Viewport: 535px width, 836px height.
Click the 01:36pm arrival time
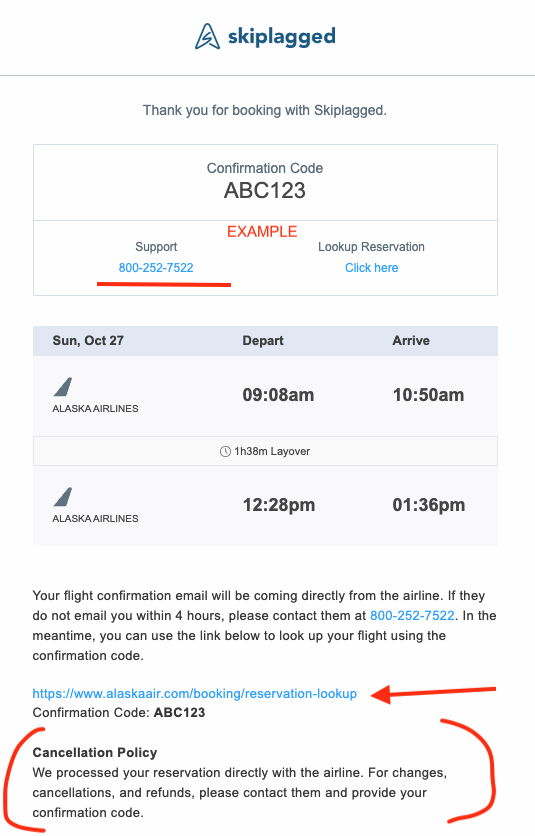click(x=429, y=505)
